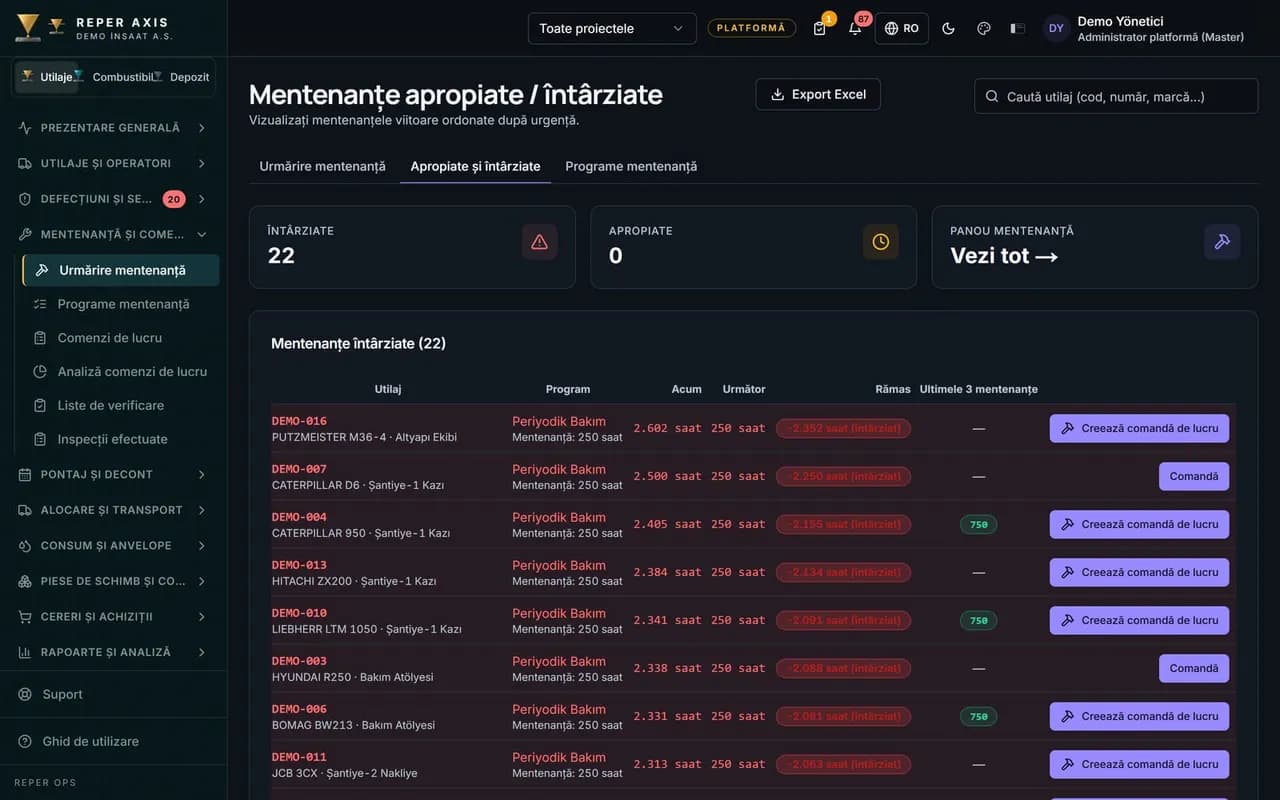The width and height of the screenshot is (1280, 800).
Task: Toggle dark mode moon icon
Action: click(948, 28)
